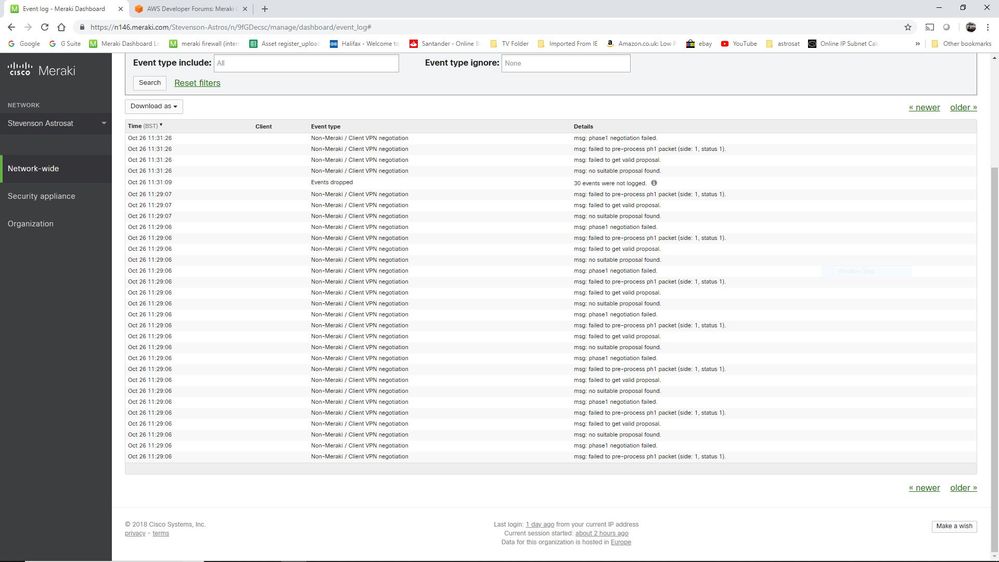Image resolution: width=999 pixels, height=562 pixels.
Task: Select the Oct 26 11:31:09 timestamp
Action: click(x=150, y=182)
